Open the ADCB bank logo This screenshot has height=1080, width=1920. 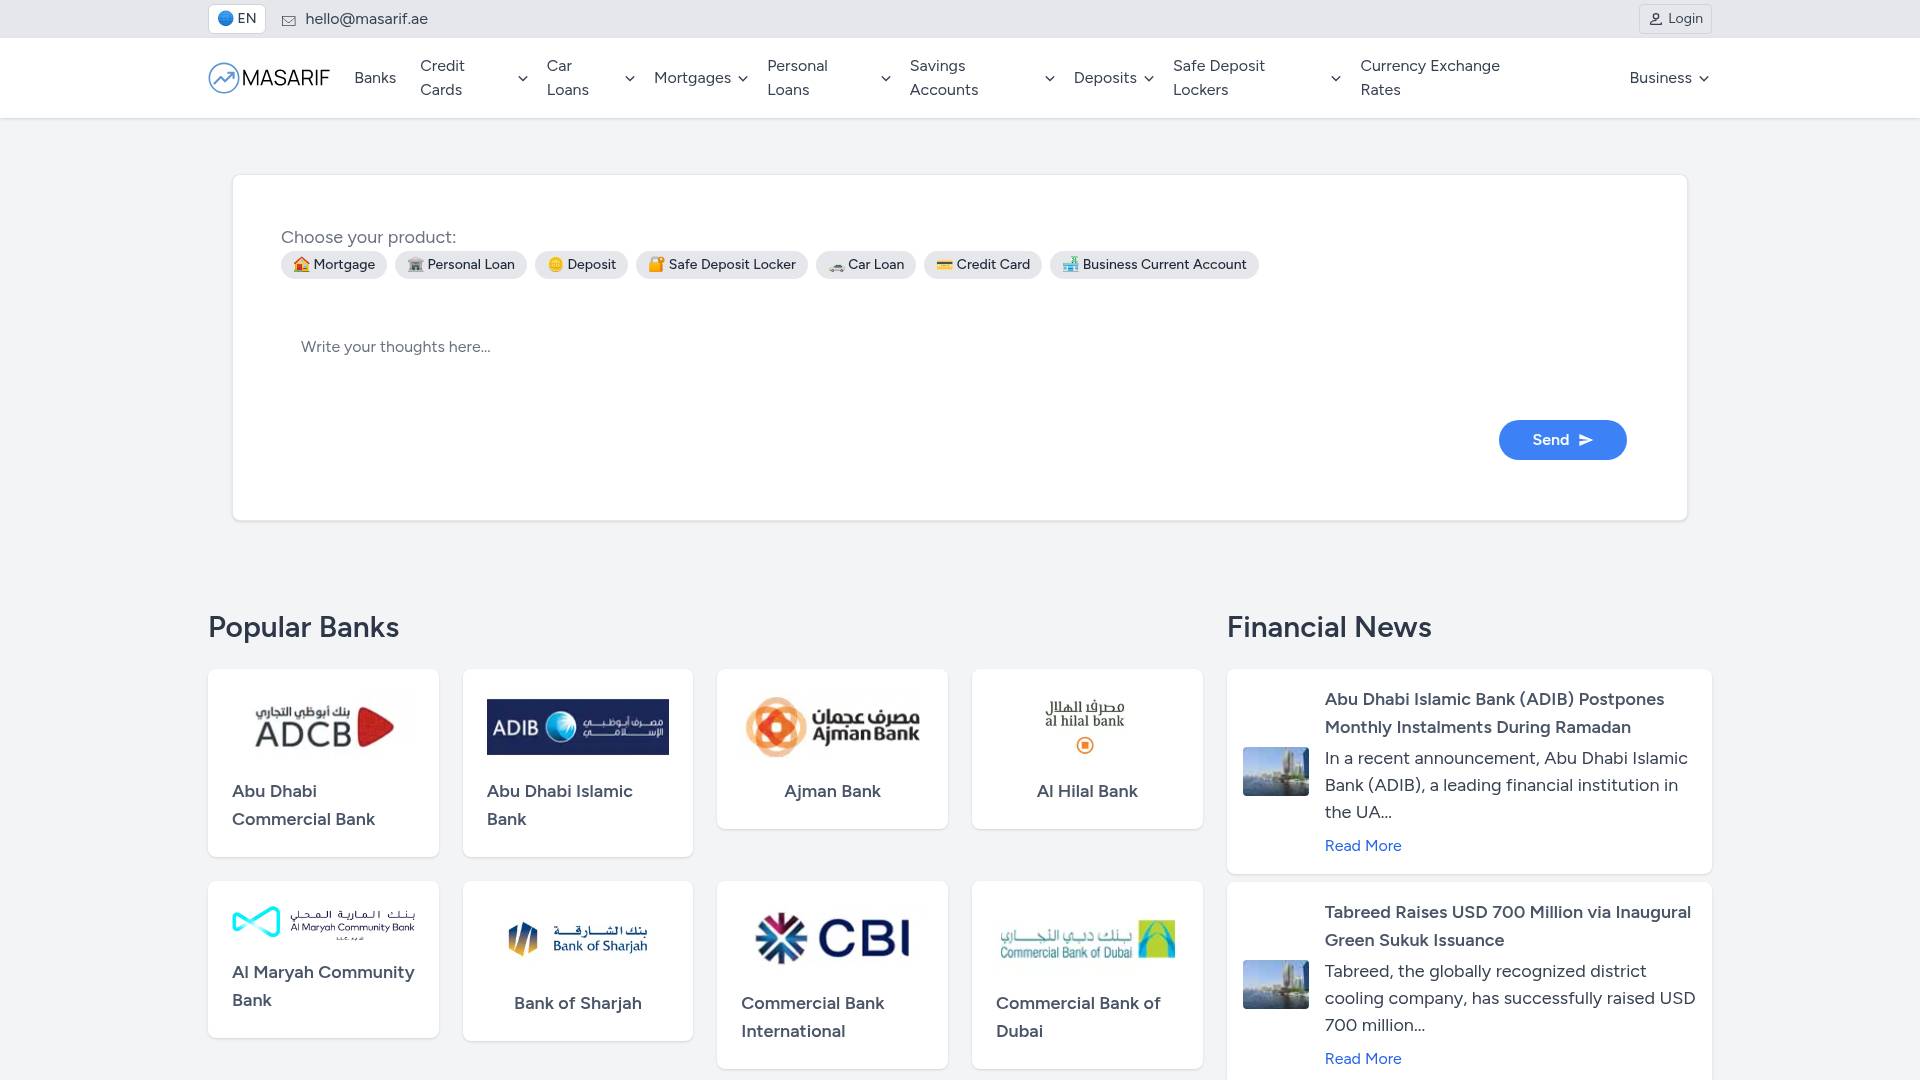click(x=323, y=727)
